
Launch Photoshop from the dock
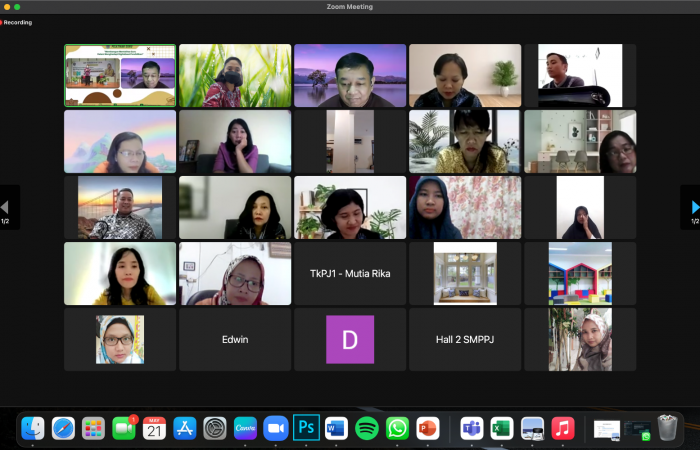(306, 429)
